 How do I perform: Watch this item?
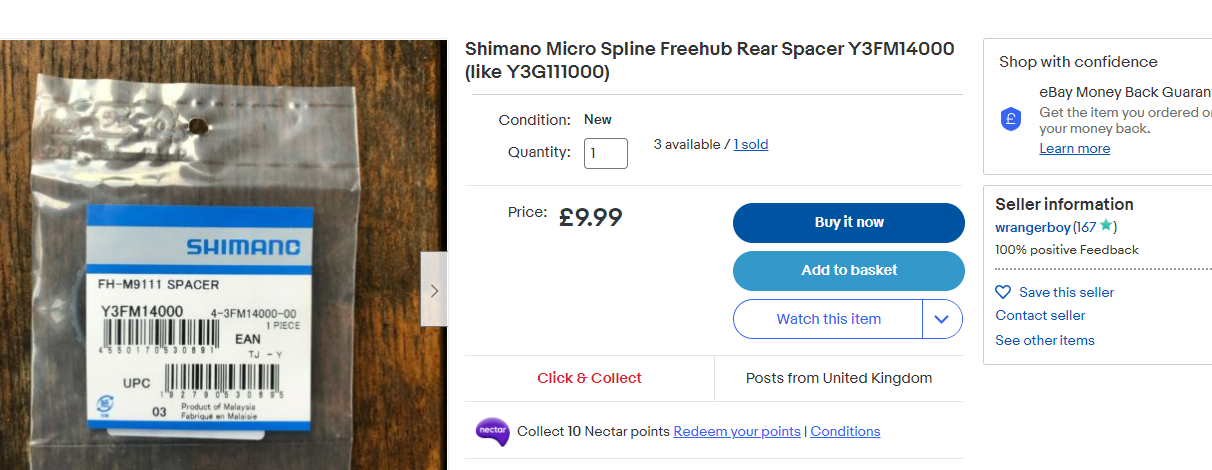click(828, 319)
